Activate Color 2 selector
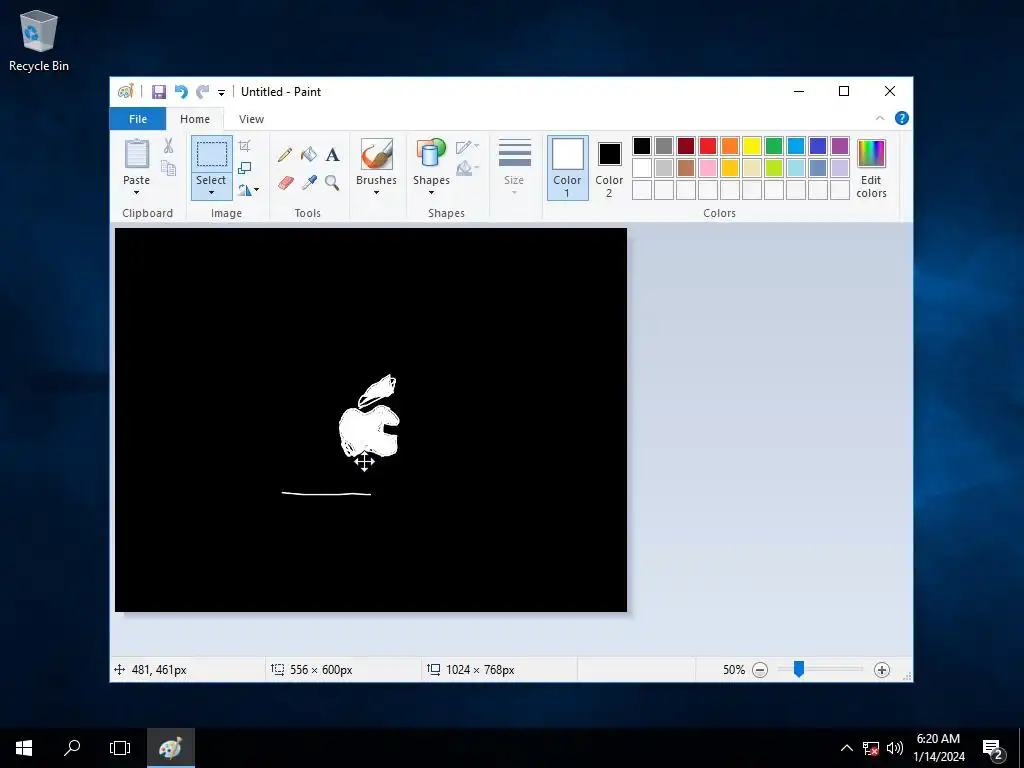This screenshot has height=768, width=1024. [609, 168]
